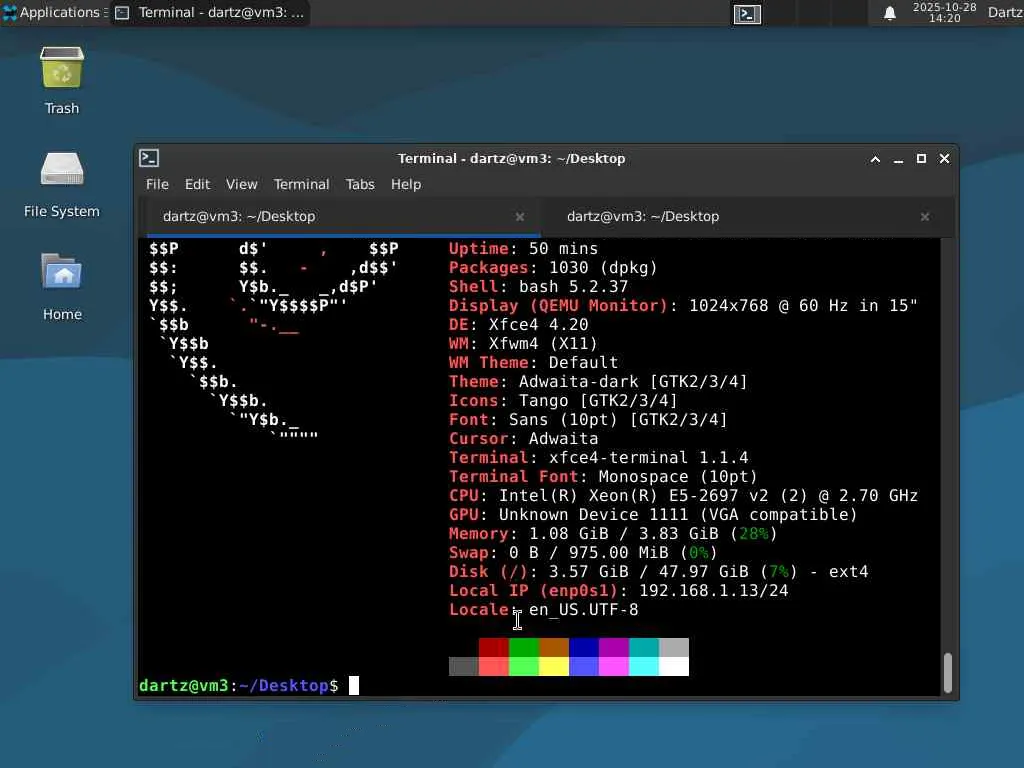Click the "Packages: 1030 (dpkg)" line
The width and height of the screenshot is (1024, 768).
(553, 268)
